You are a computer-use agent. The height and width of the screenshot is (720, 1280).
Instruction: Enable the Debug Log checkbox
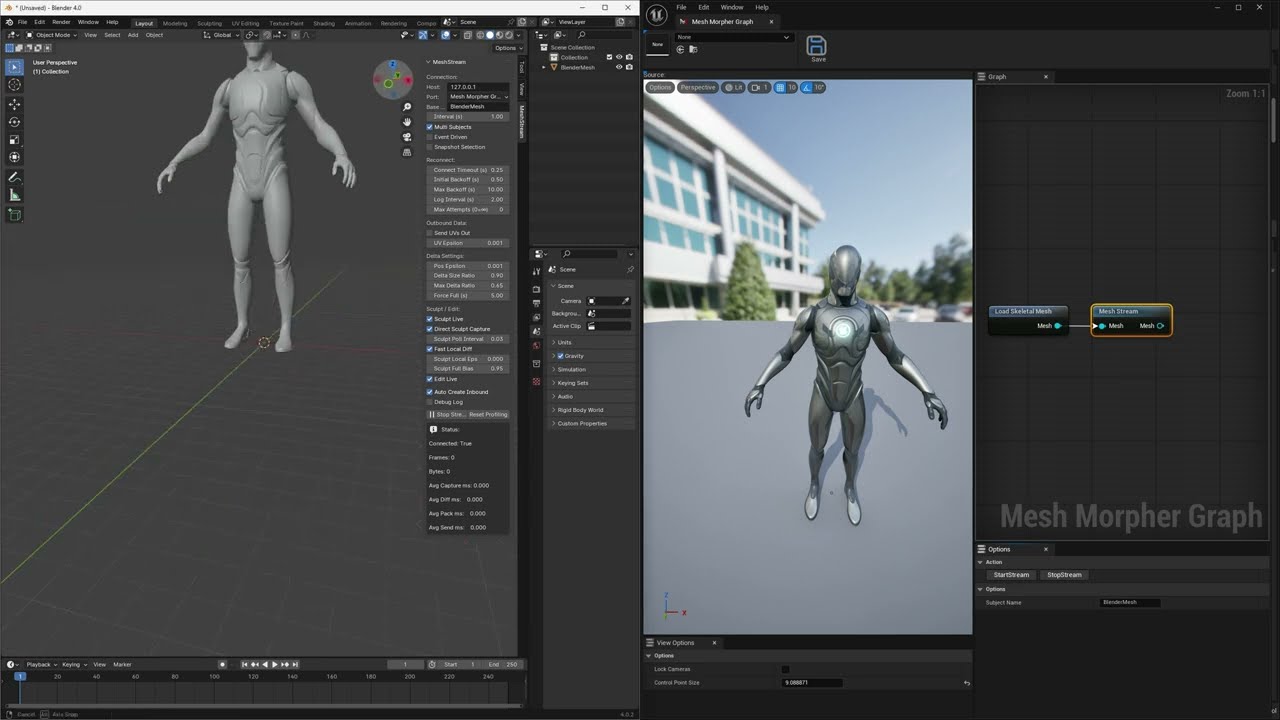430,402
